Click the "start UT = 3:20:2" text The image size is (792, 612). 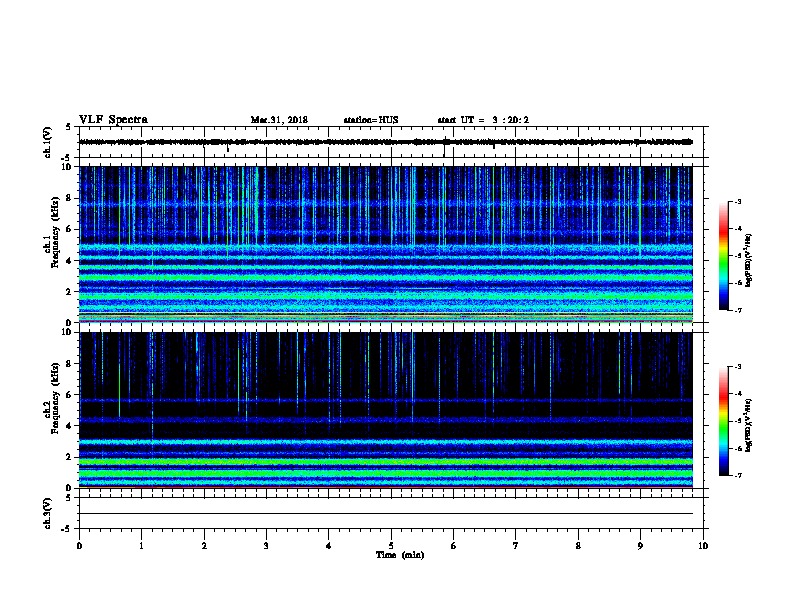[x=483, y=120]
